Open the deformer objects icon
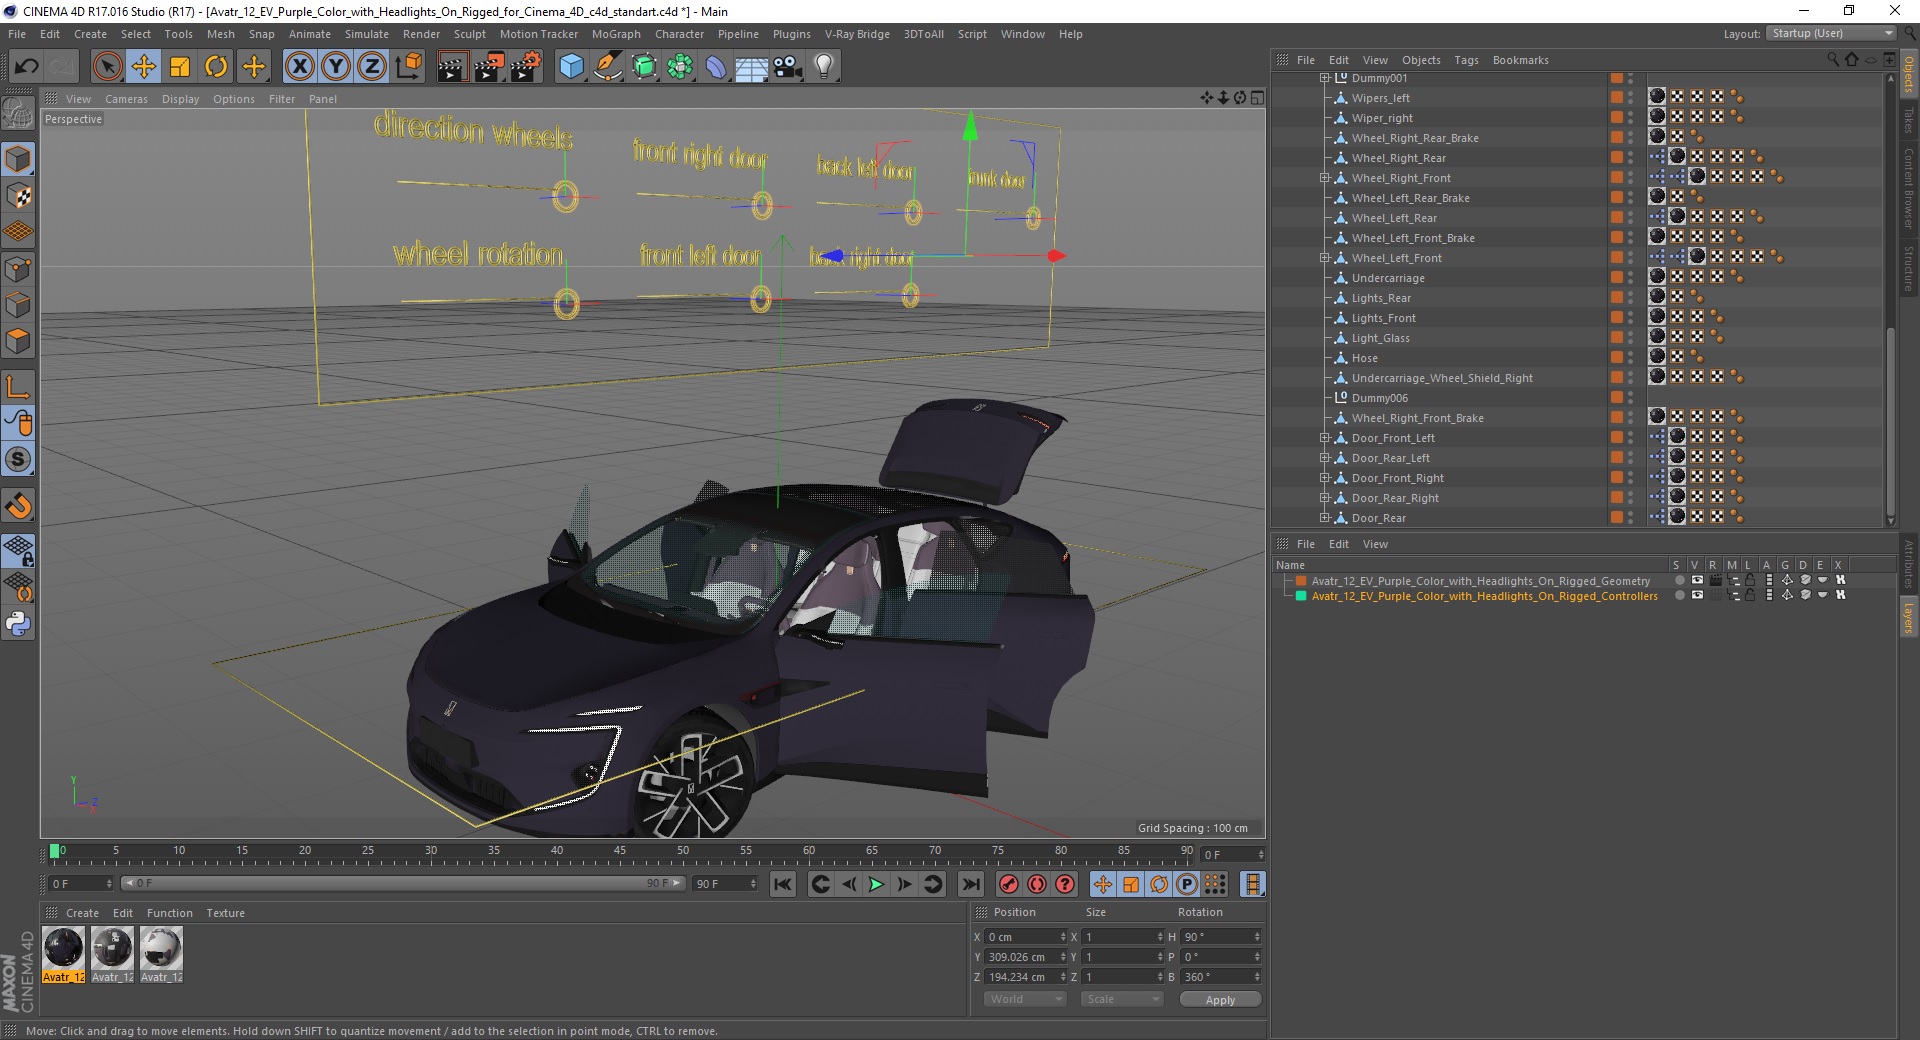 (716, 67)
